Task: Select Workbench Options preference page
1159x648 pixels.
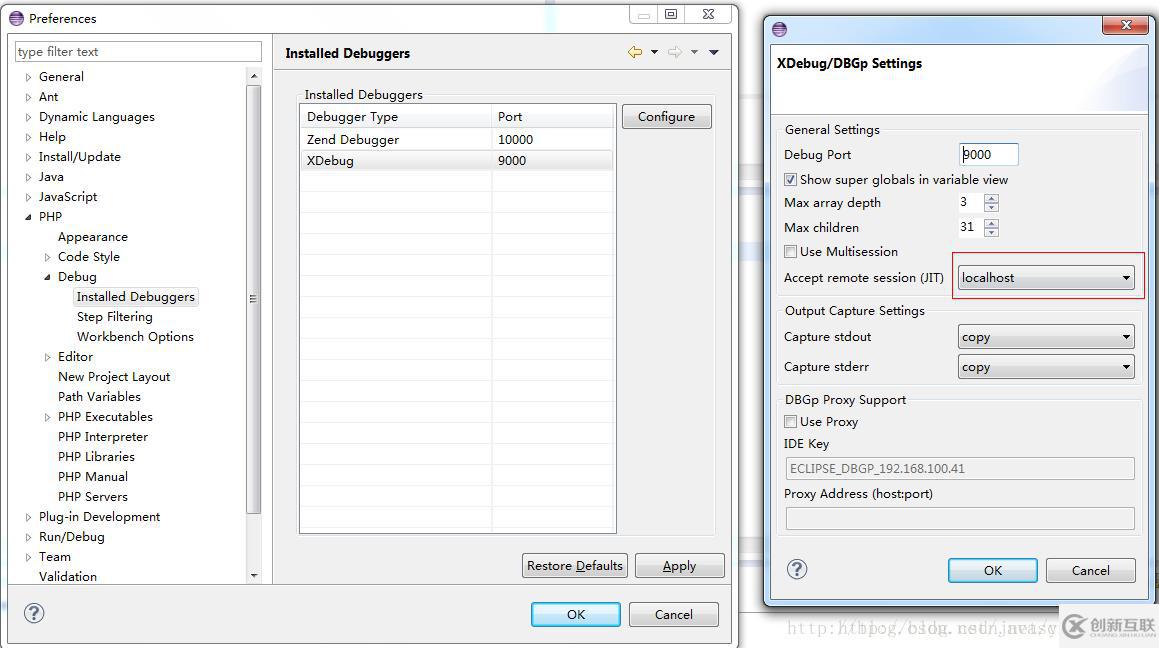Action: click(135, 336)
